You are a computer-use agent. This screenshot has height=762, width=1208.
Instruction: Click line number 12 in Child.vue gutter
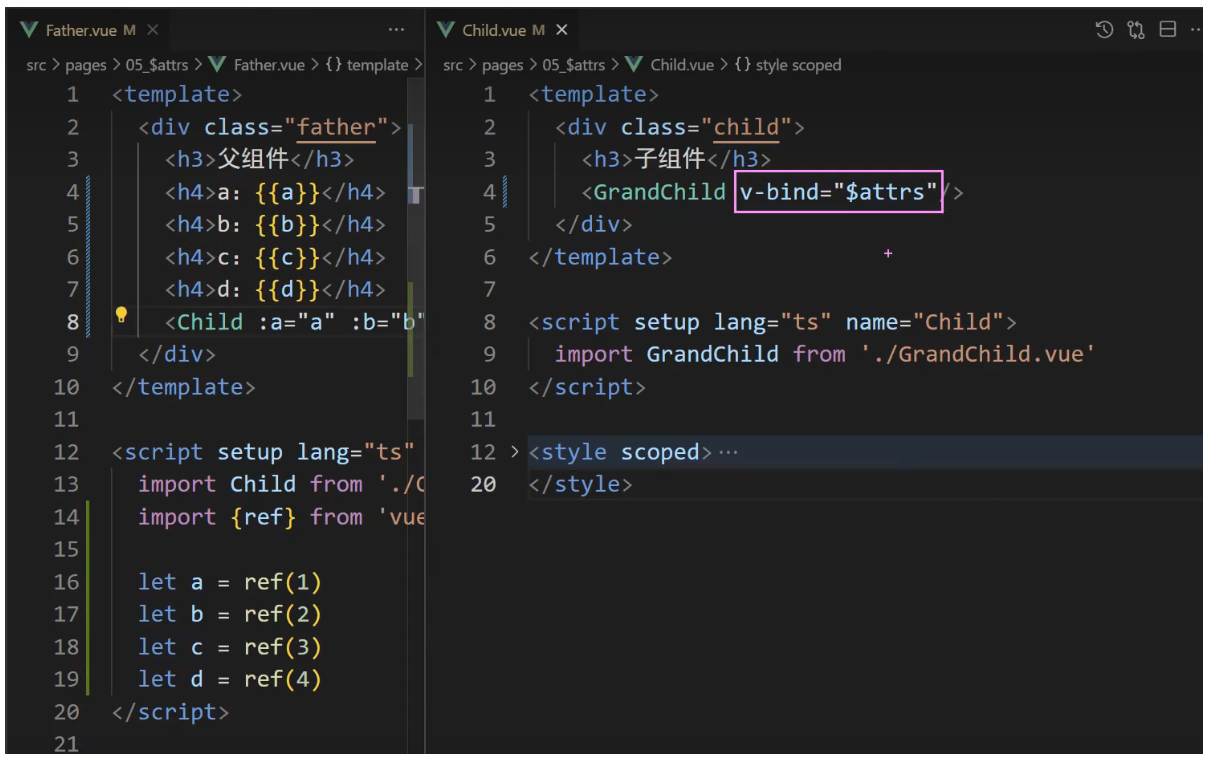[483, 452]
